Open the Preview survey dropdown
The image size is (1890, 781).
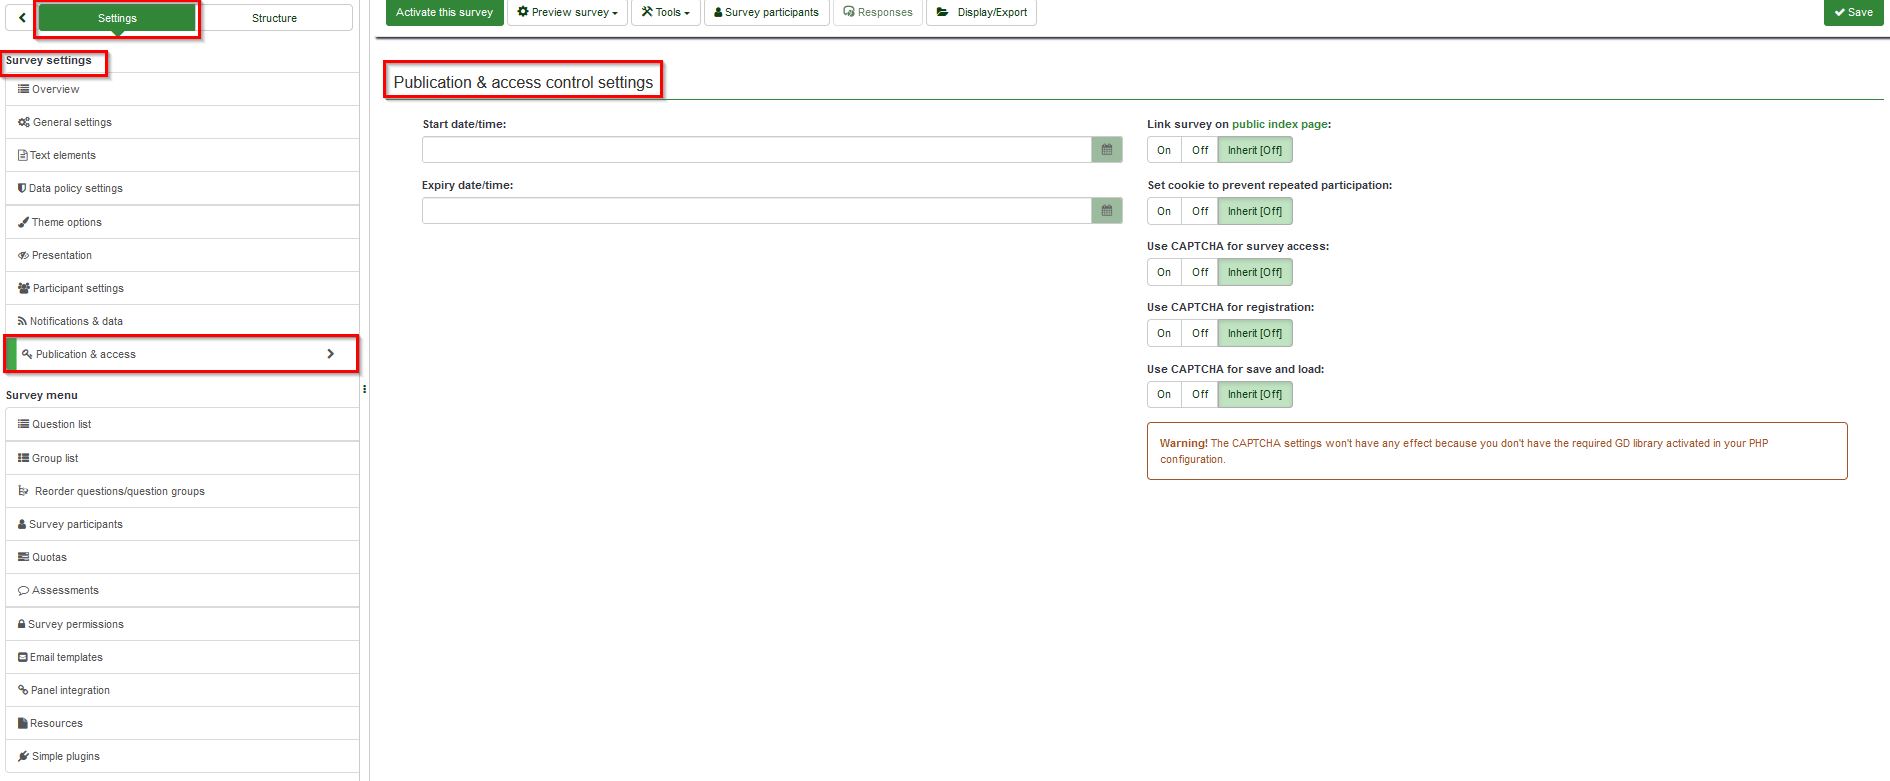(567, 12)
